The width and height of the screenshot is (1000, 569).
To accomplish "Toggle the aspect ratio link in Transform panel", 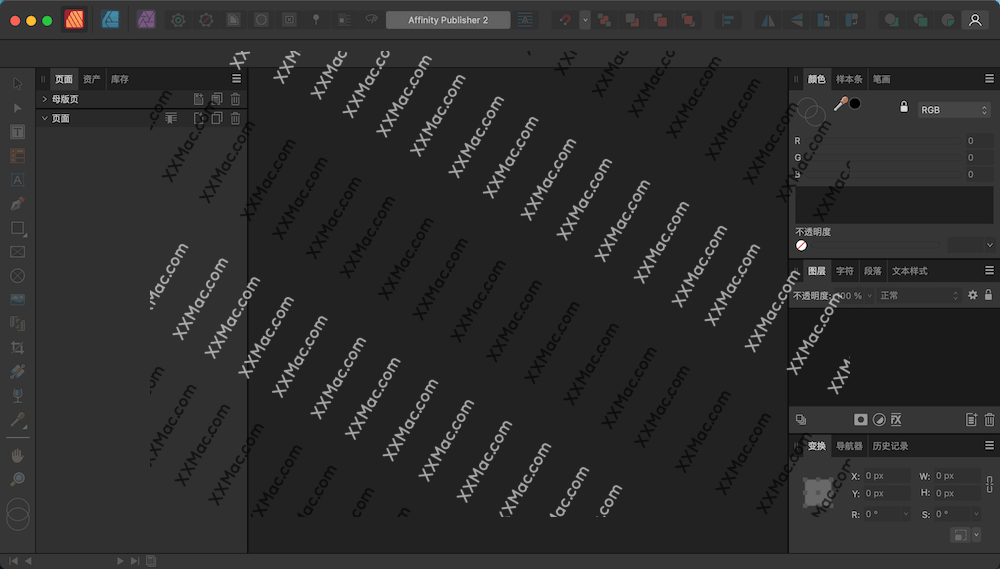I will 989,484.
